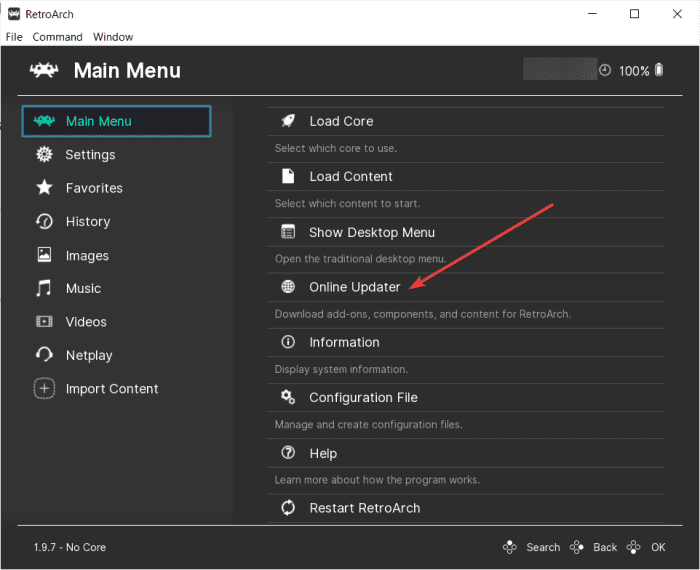Viewport: 700px width, 570px height.
Task: Open Load Core entry
Action: [x=466, y=121]
